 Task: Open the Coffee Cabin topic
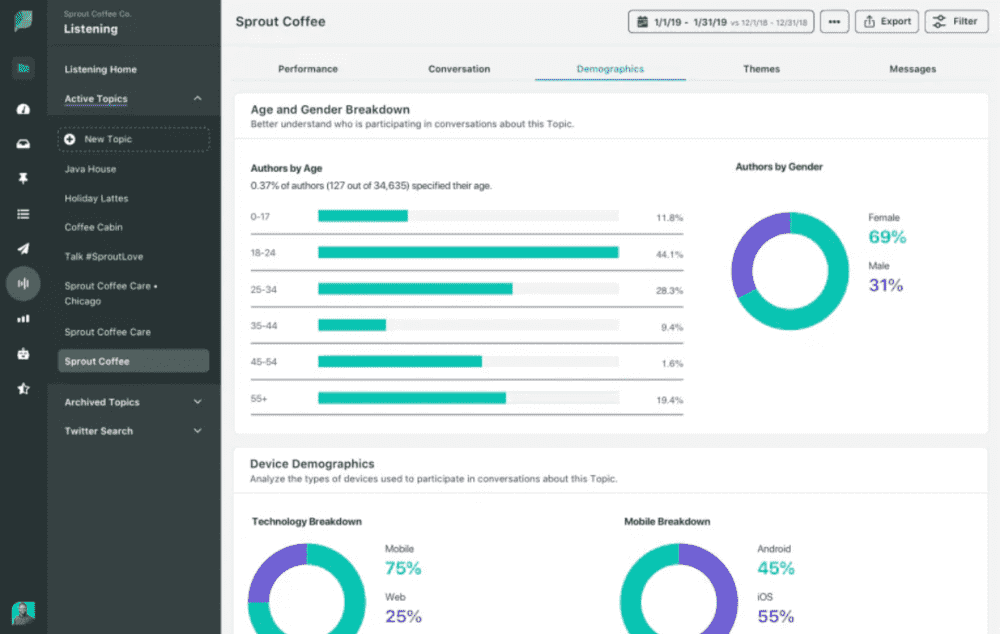pos(93,227)
